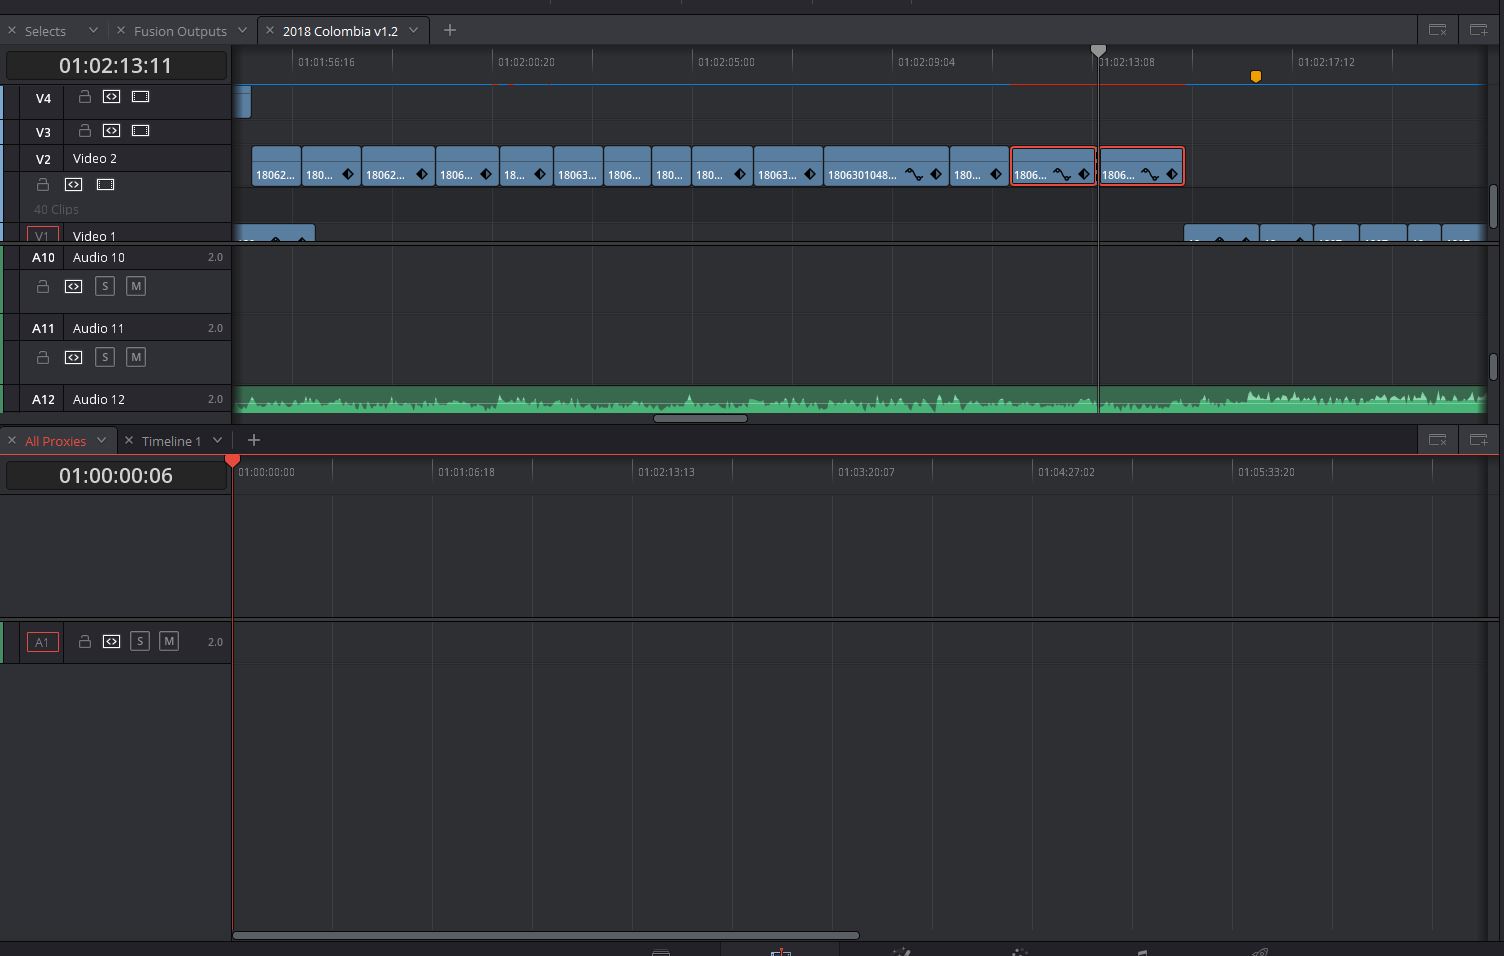Click keyframe diamond on the 1806301048 clip

click(x=936, y=174)
